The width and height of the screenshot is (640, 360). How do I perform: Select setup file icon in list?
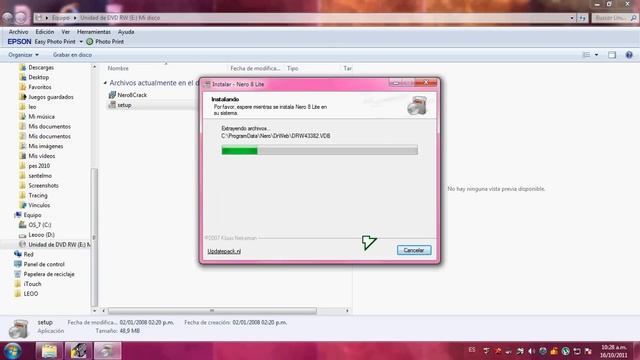pyautogui.click(x=112, y=105)
